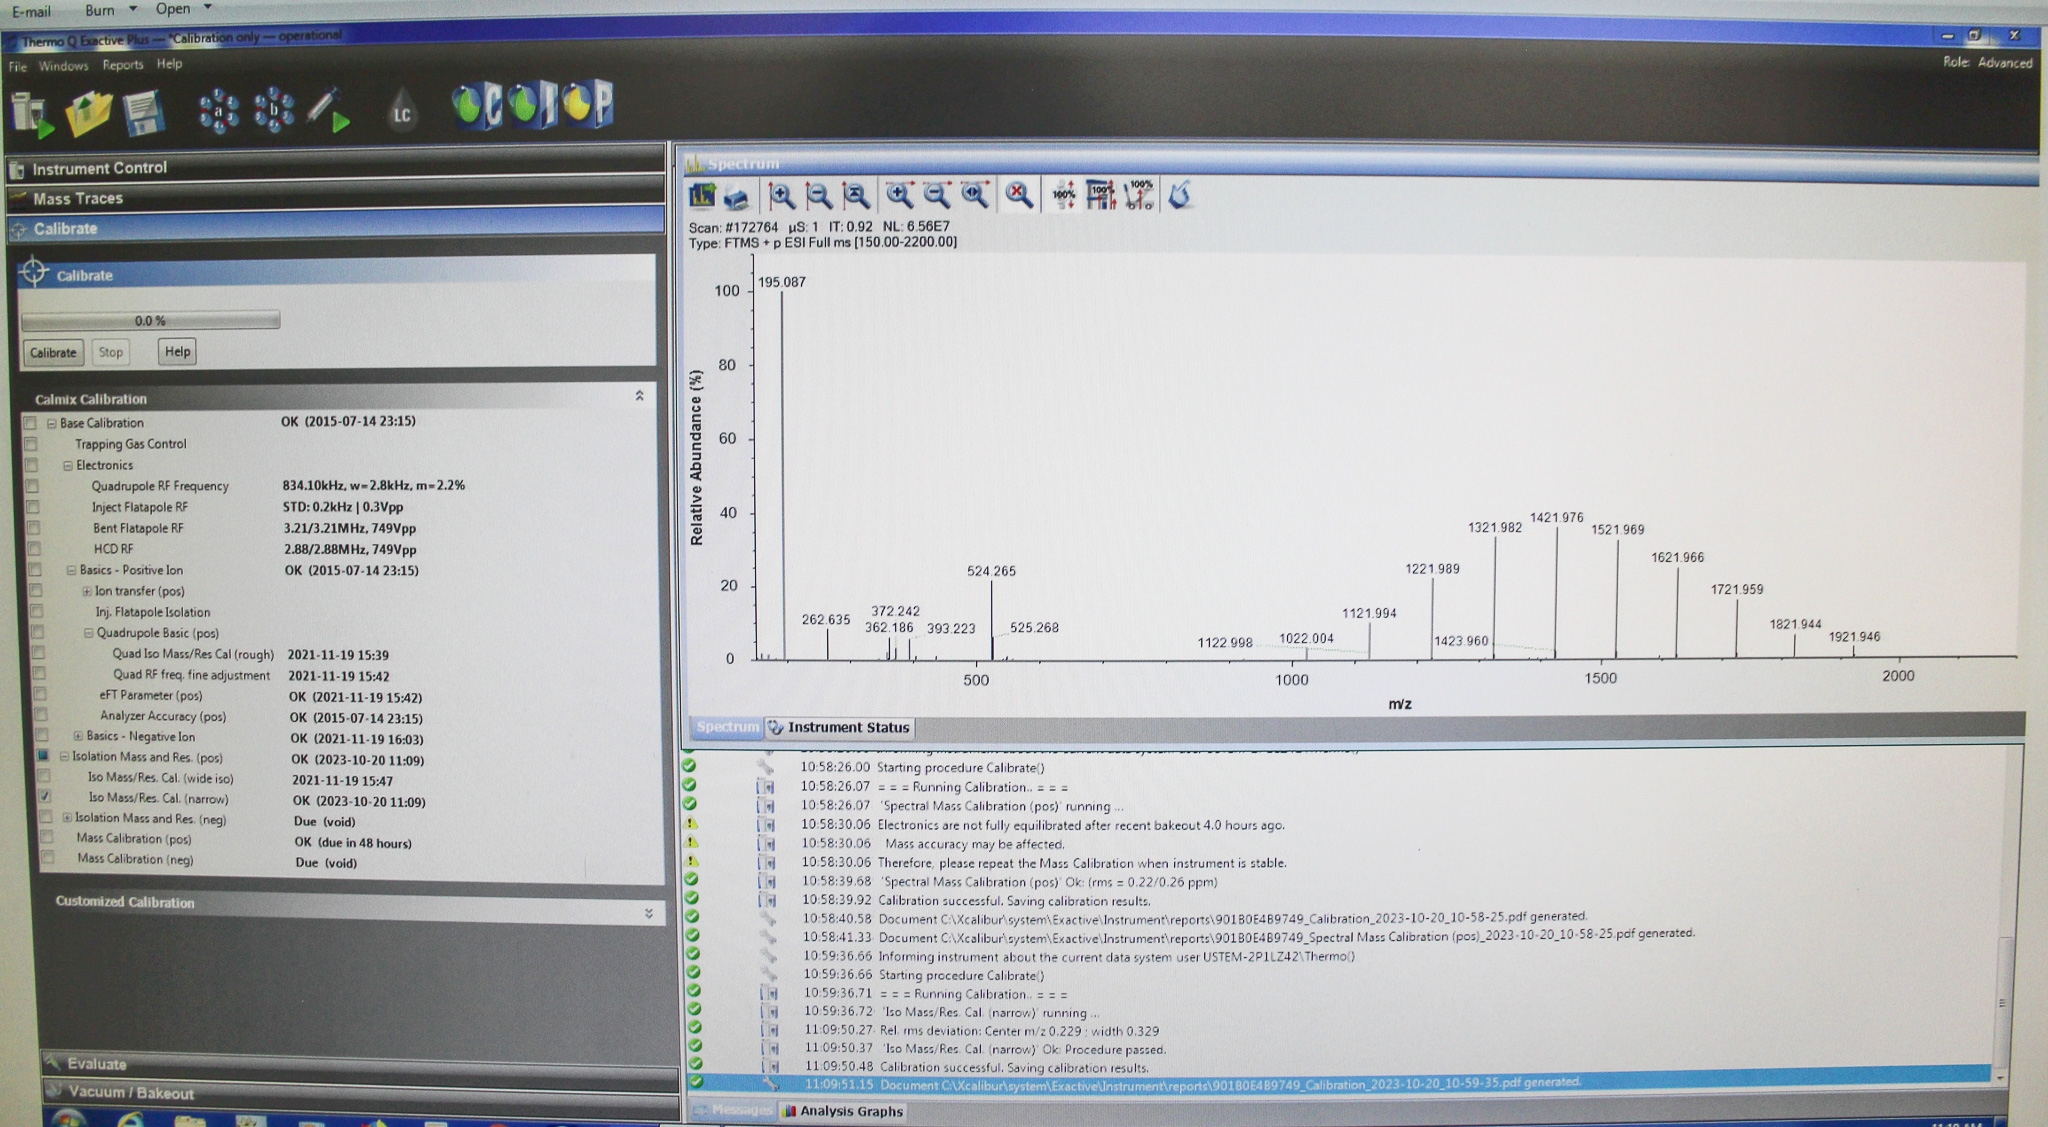Click the 0.0% calibration progress bar
This screenshot has width=2048, height=1127.
click(x=150, y=320)
